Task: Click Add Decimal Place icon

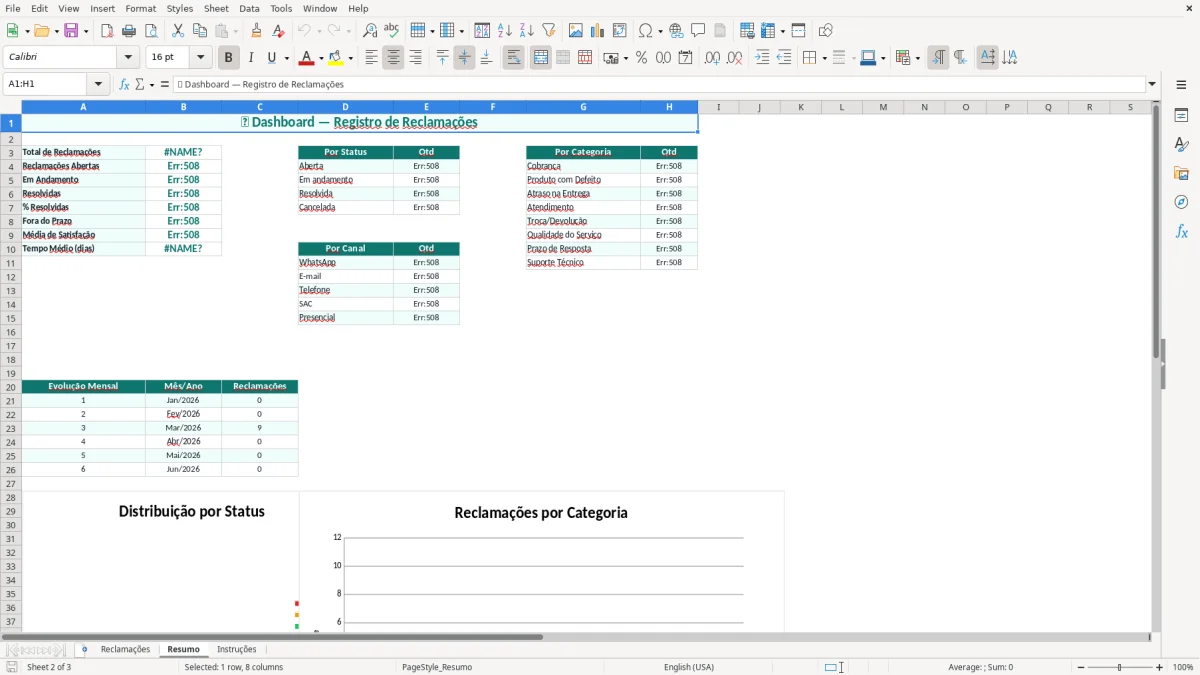Action: [713, 58]
